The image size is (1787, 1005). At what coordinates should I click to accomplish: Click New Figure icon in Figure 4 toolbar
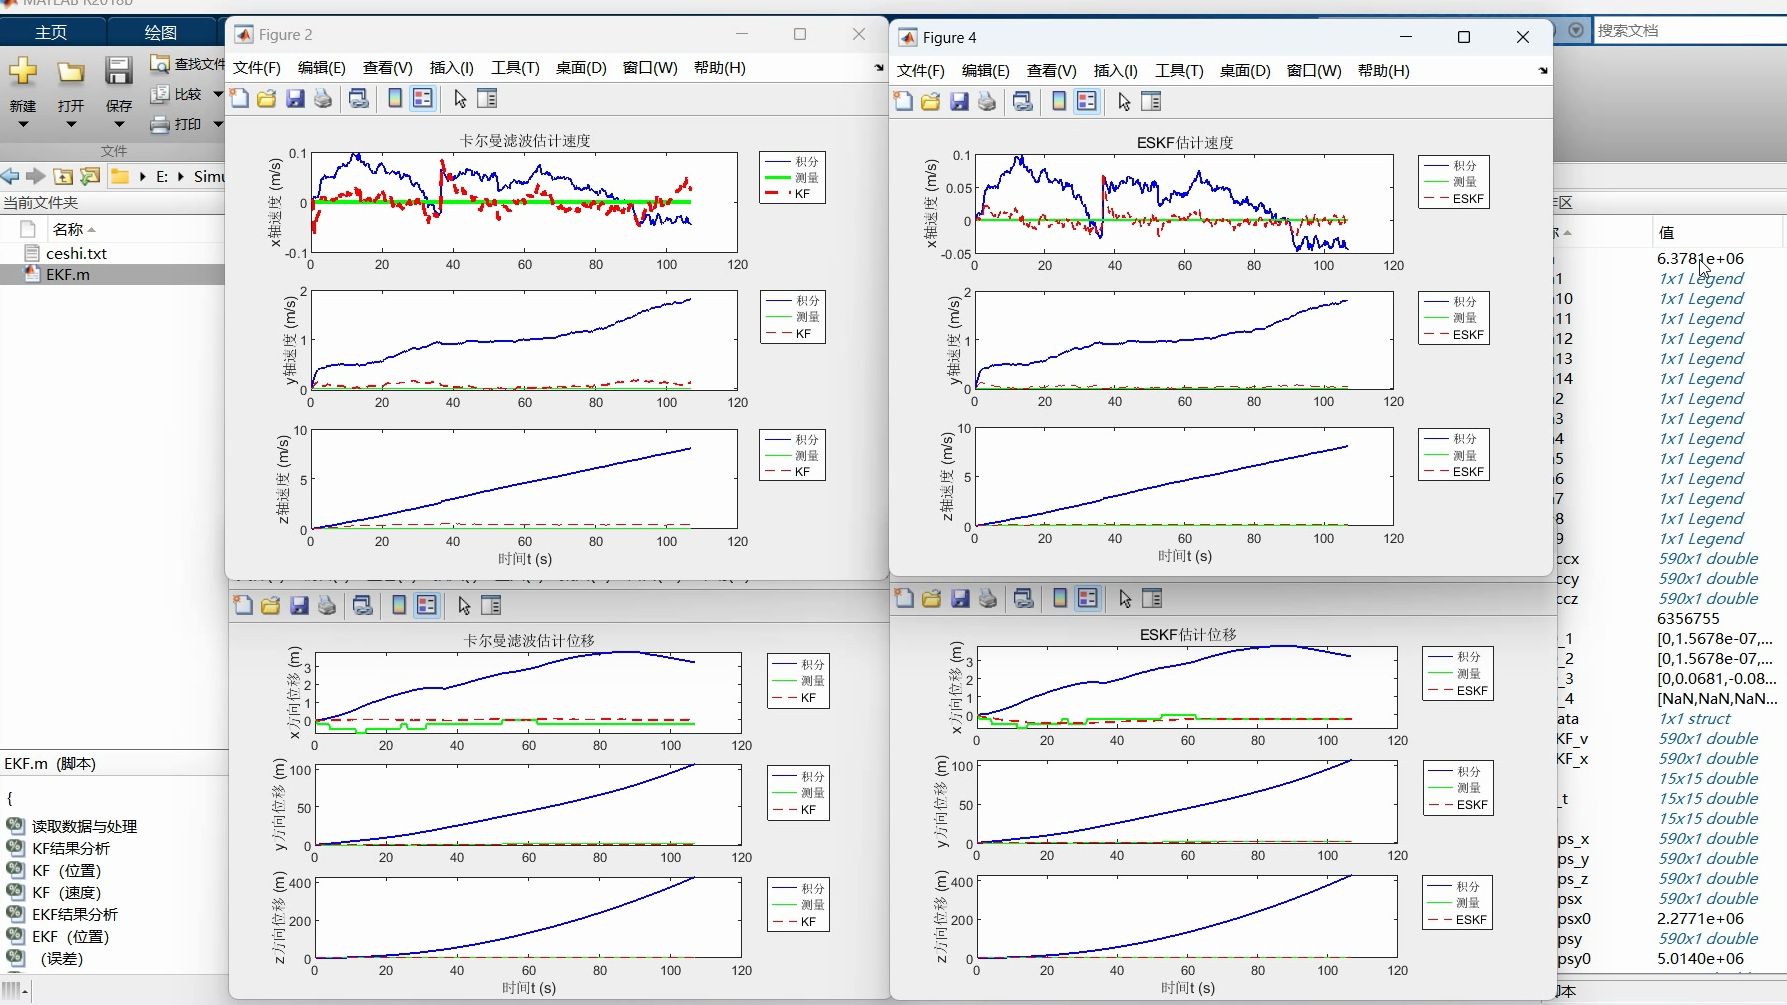point(903,101)
